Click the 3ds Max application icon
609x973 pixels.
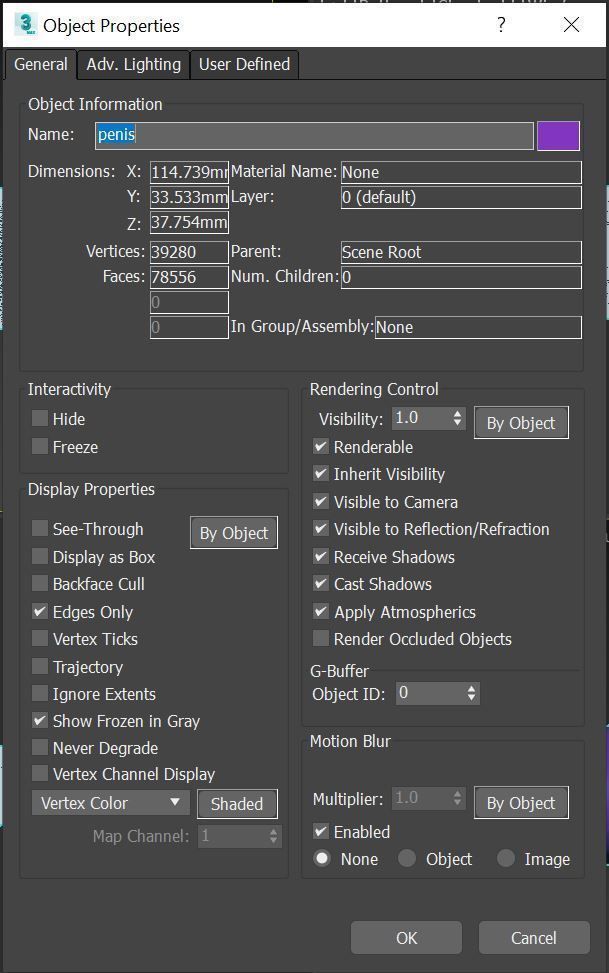[x=26, y=25]
